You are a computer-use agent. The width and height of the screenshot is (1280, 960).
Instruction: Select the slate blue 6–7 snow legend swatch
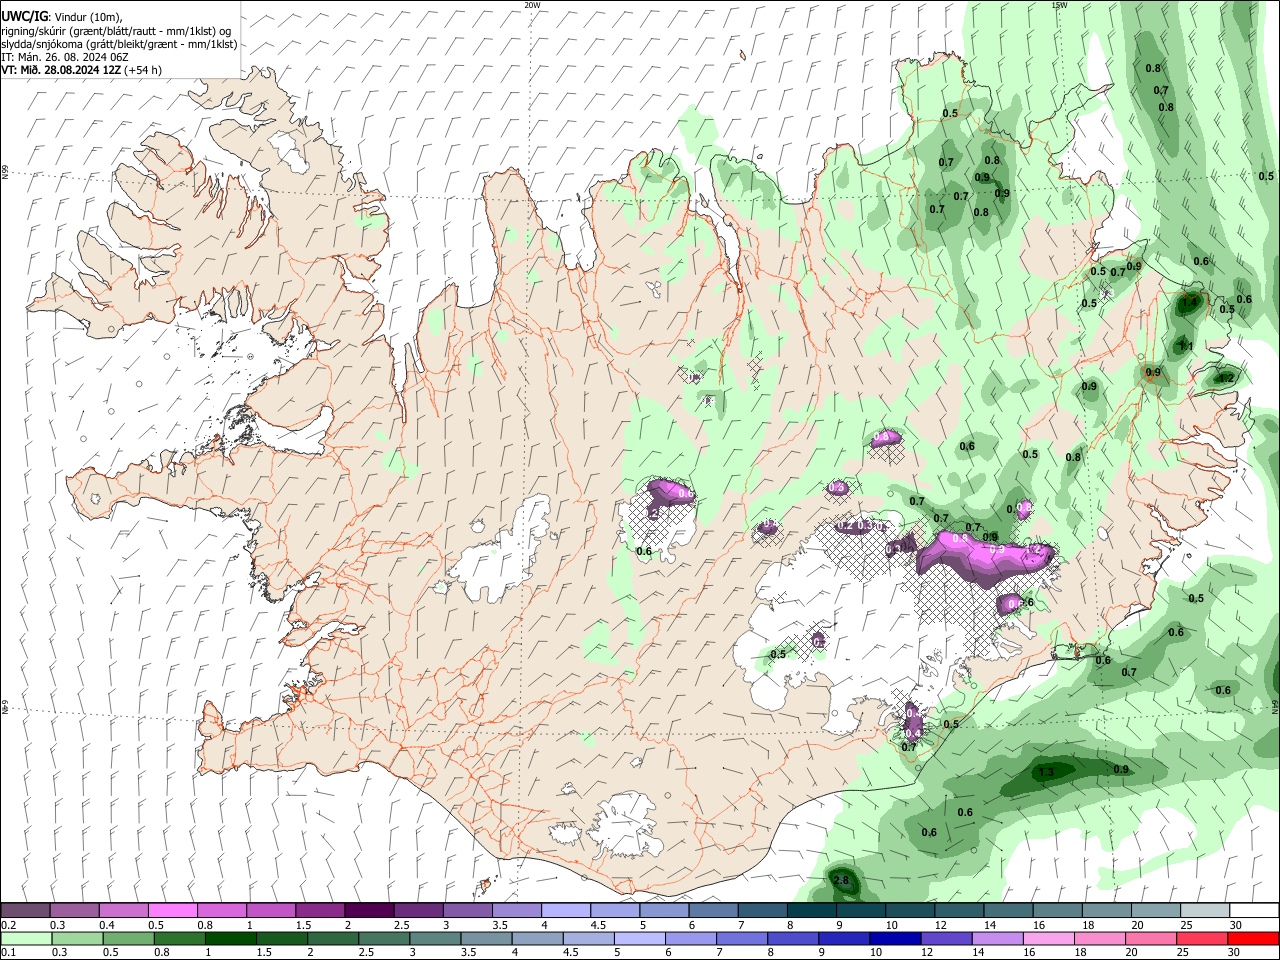[712, 911]
